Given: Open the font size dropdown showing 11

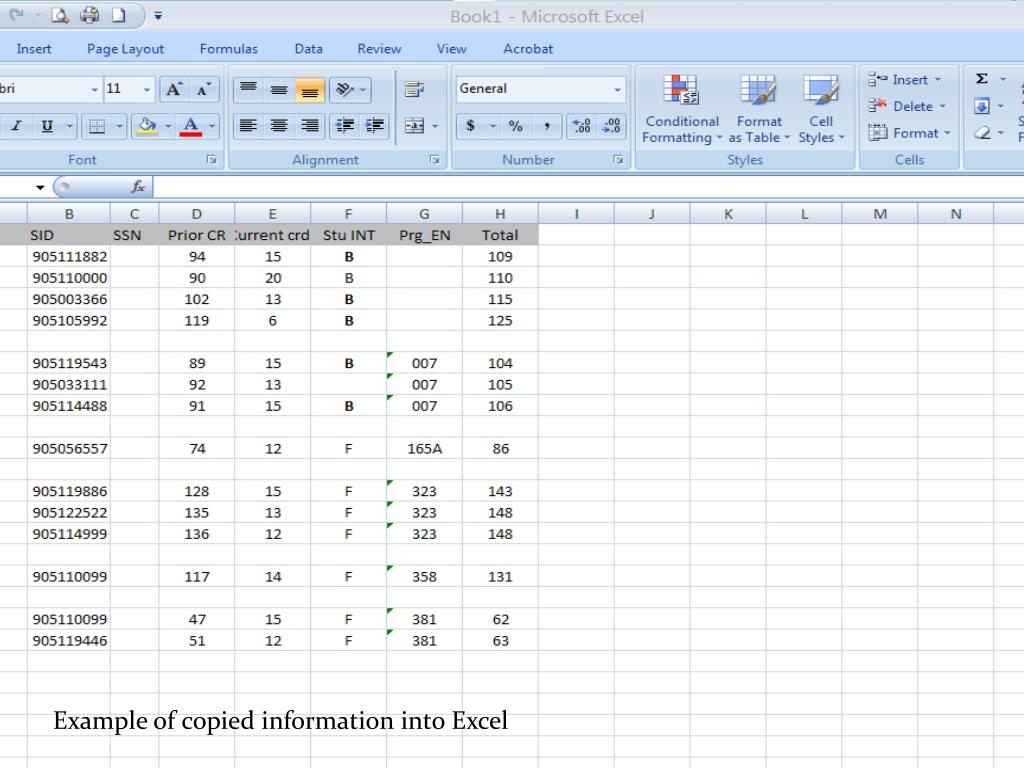Looking at the screenshot, I should point(147,89).
